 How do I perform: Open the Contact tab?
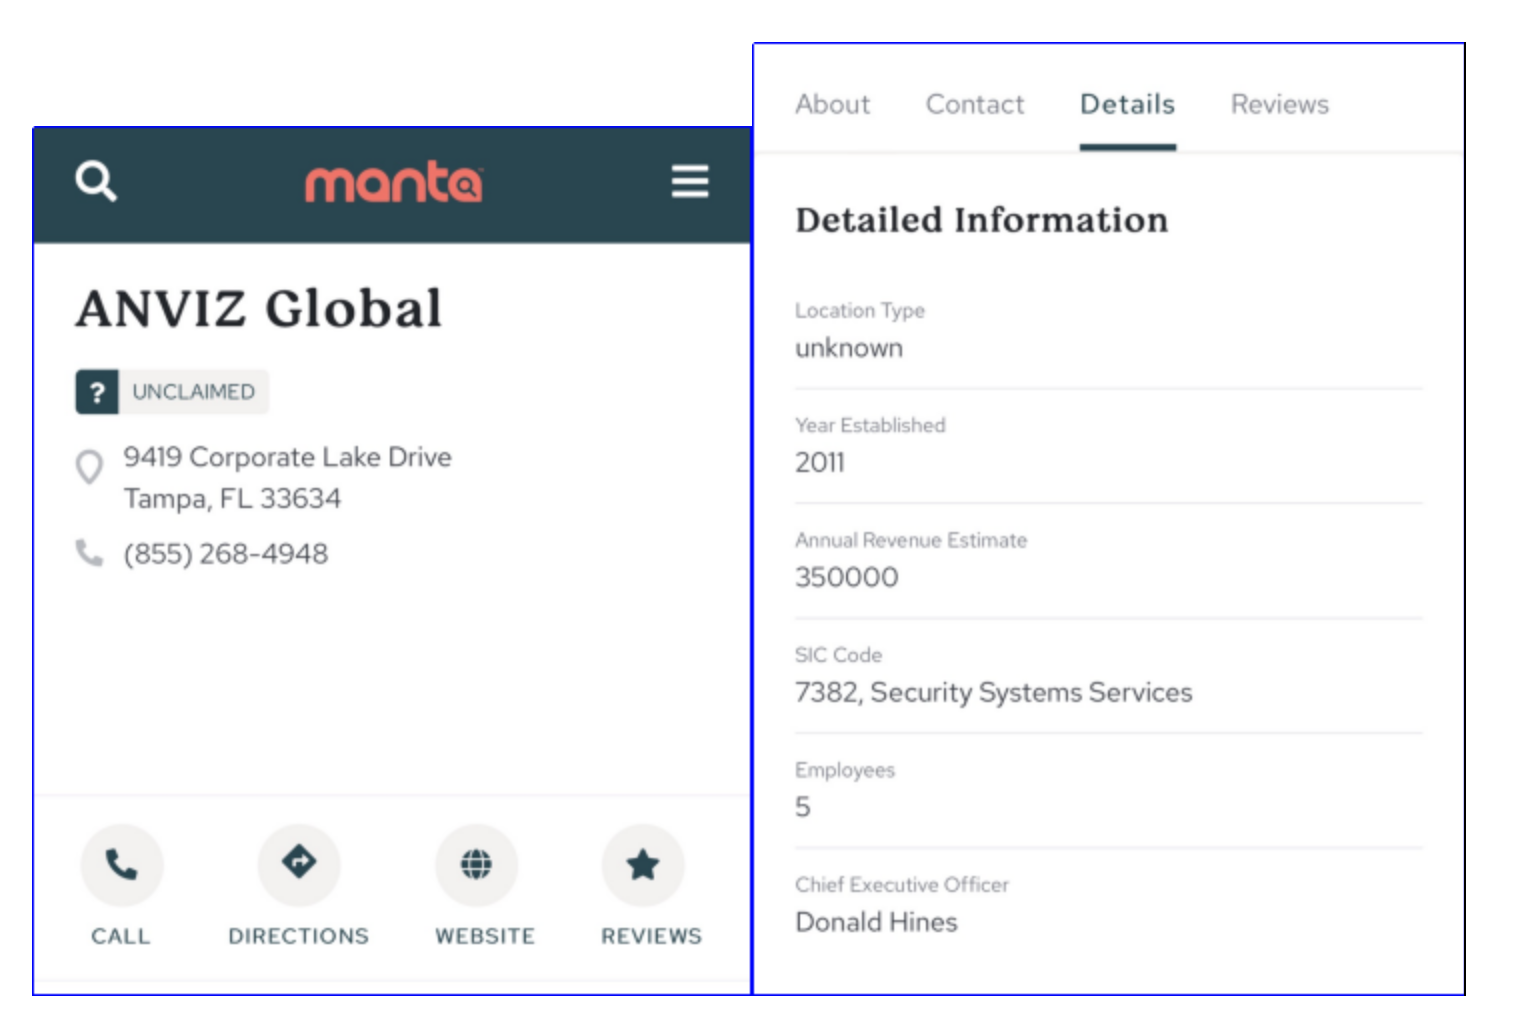(x=975, y=105)
